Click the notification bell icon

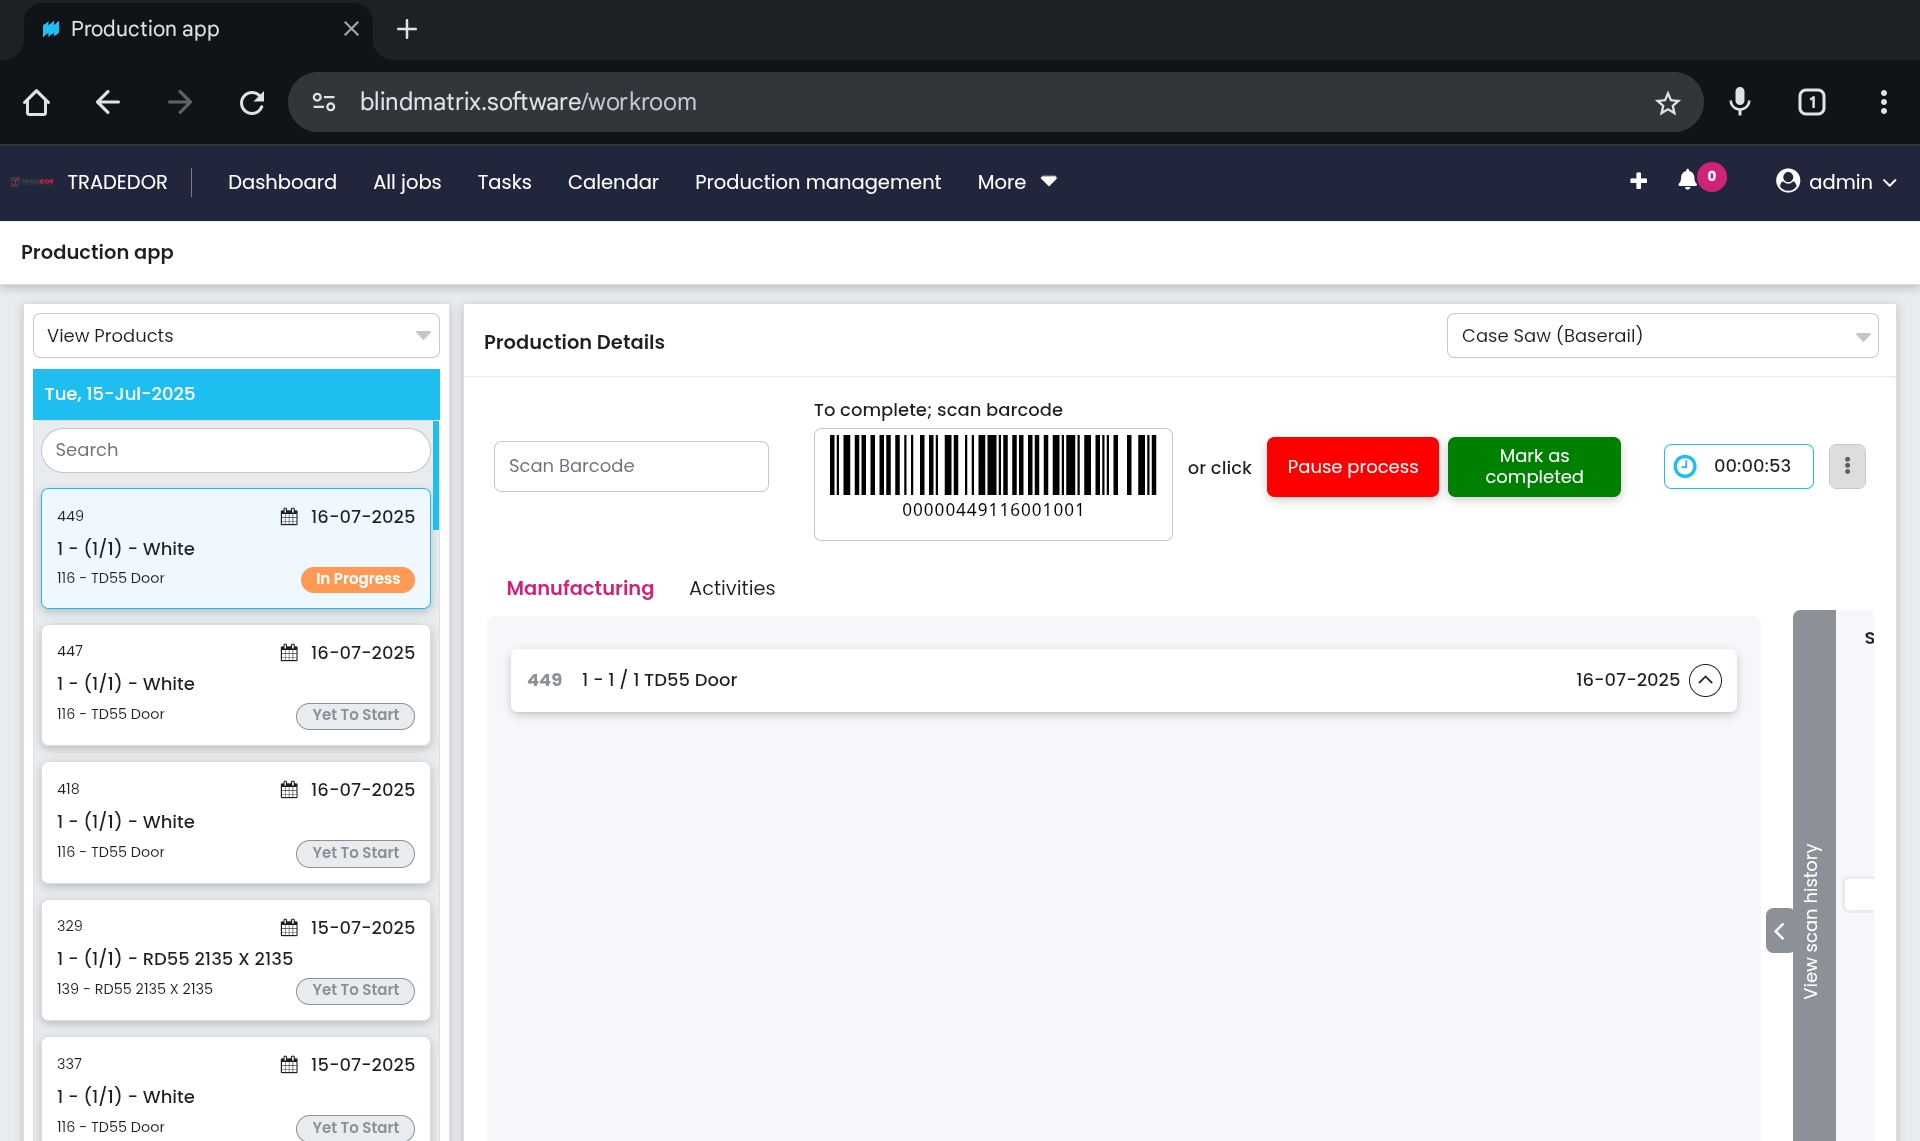pos(1688,181)
